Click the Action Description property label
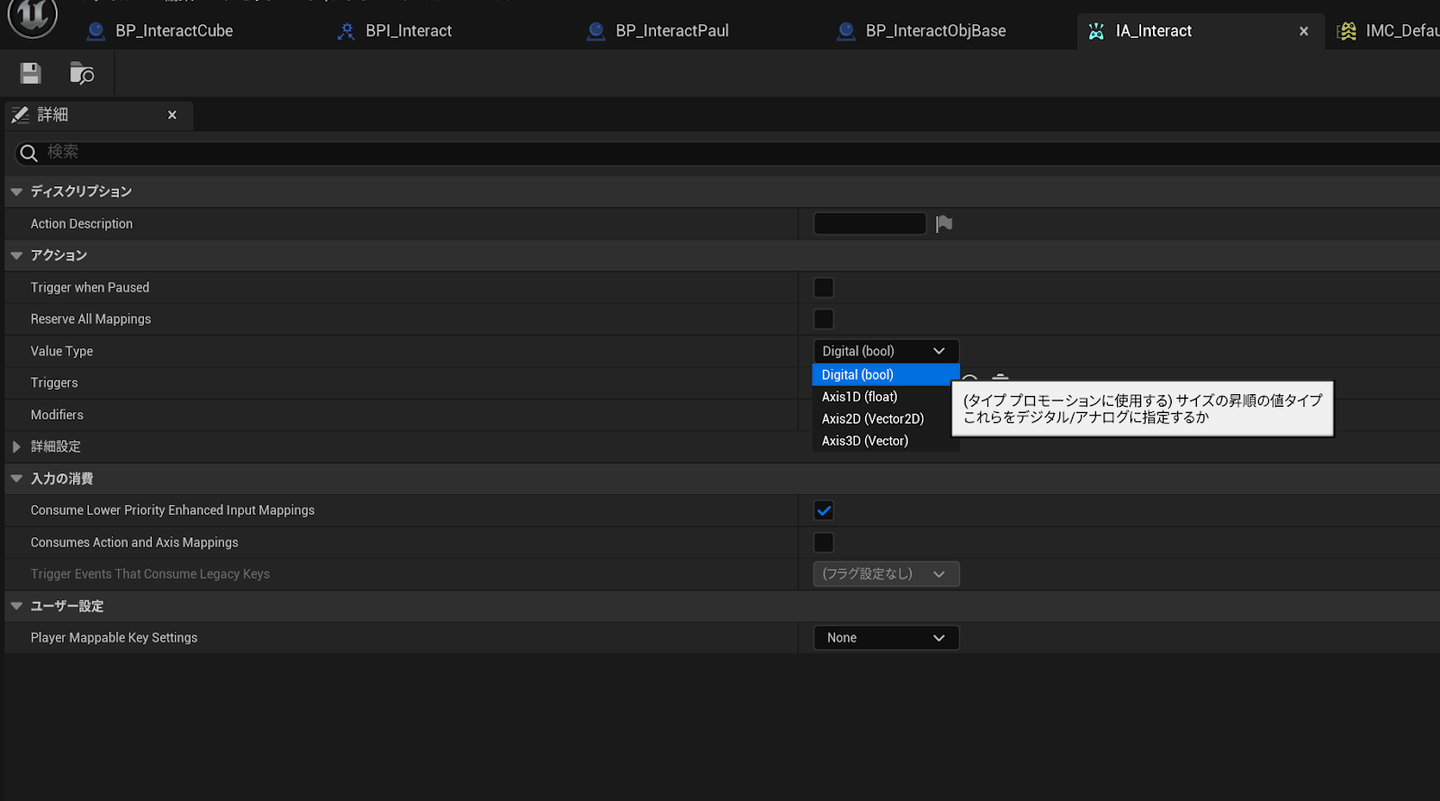 (x=82, y=224)
